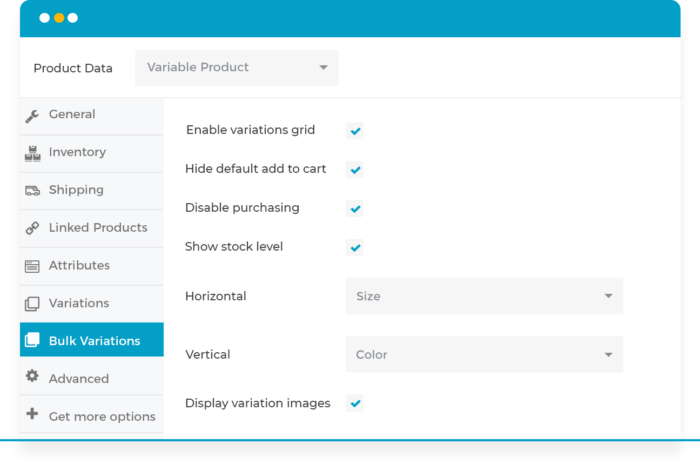
Task: Click the Bulk Variations icon
Action: pos(32,340)
